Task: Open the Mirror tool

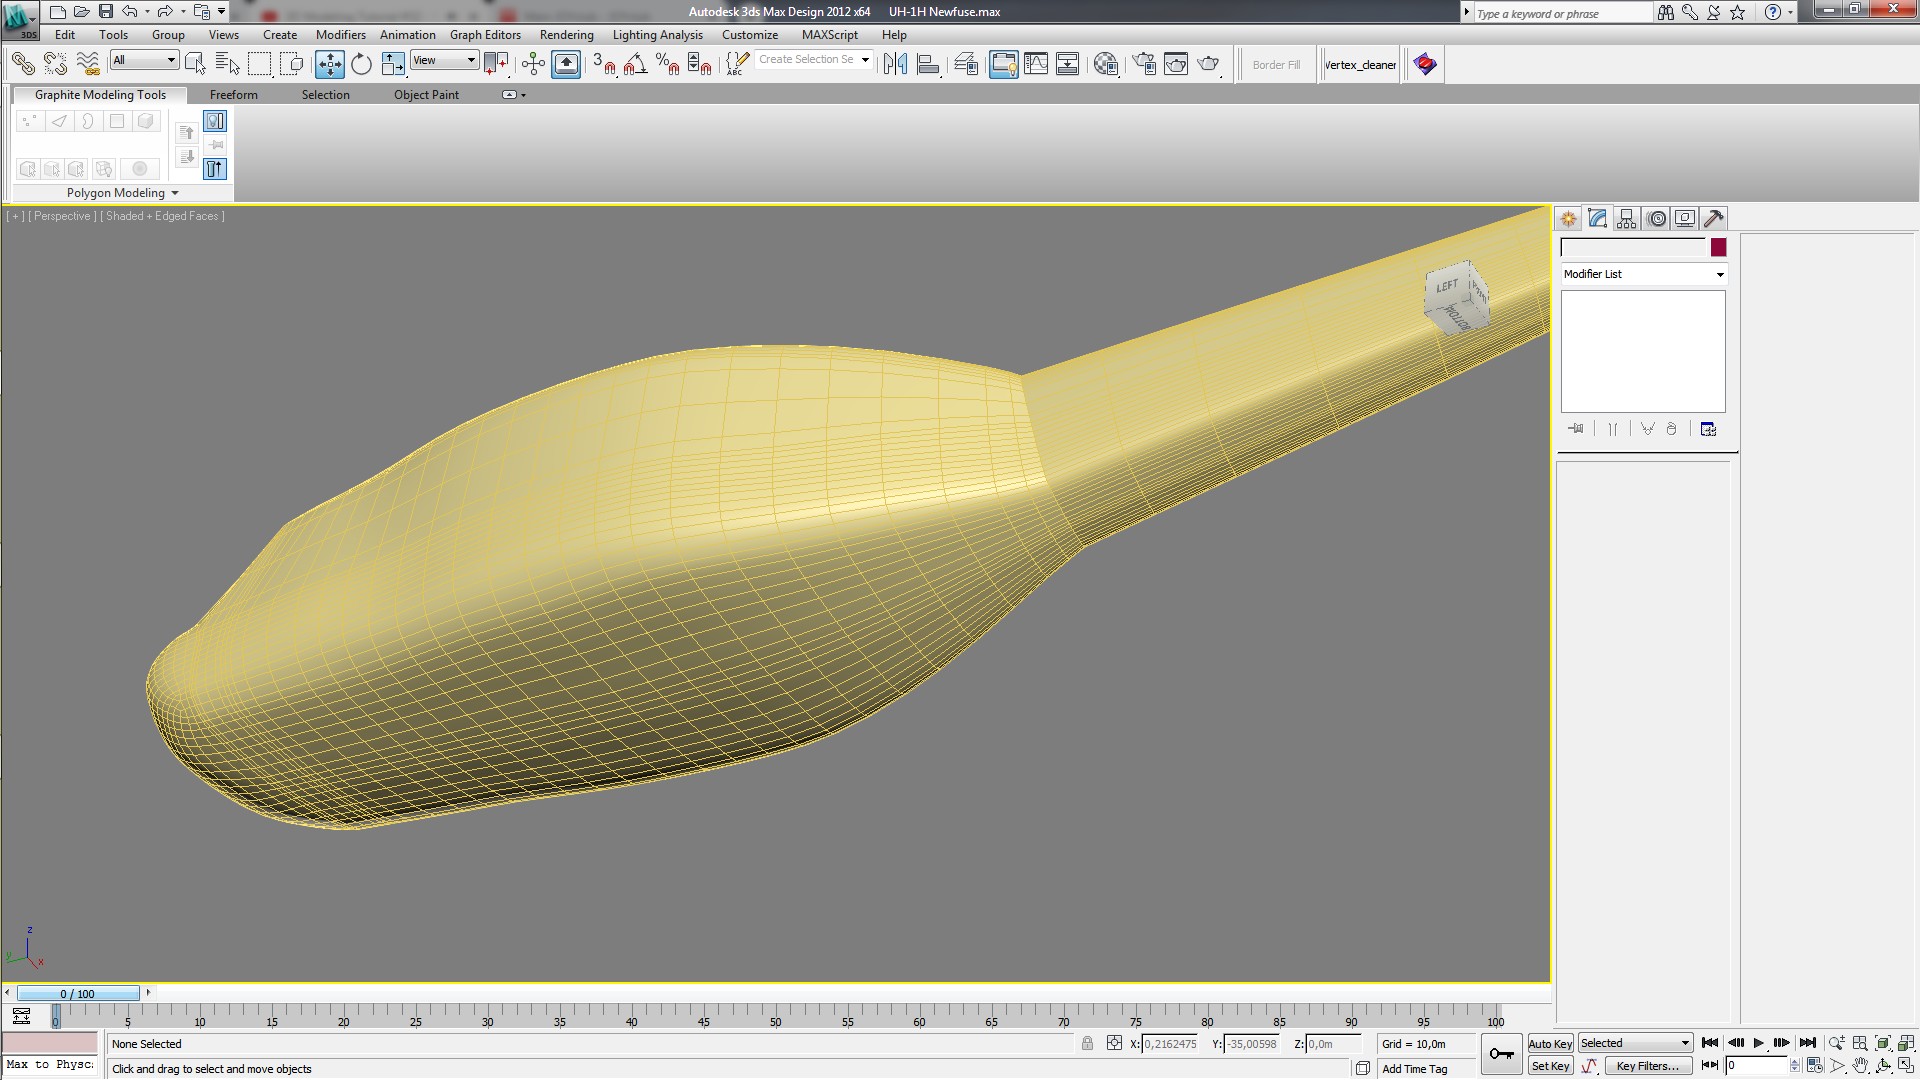Action: pyautogui.click(x=895, y=65)
